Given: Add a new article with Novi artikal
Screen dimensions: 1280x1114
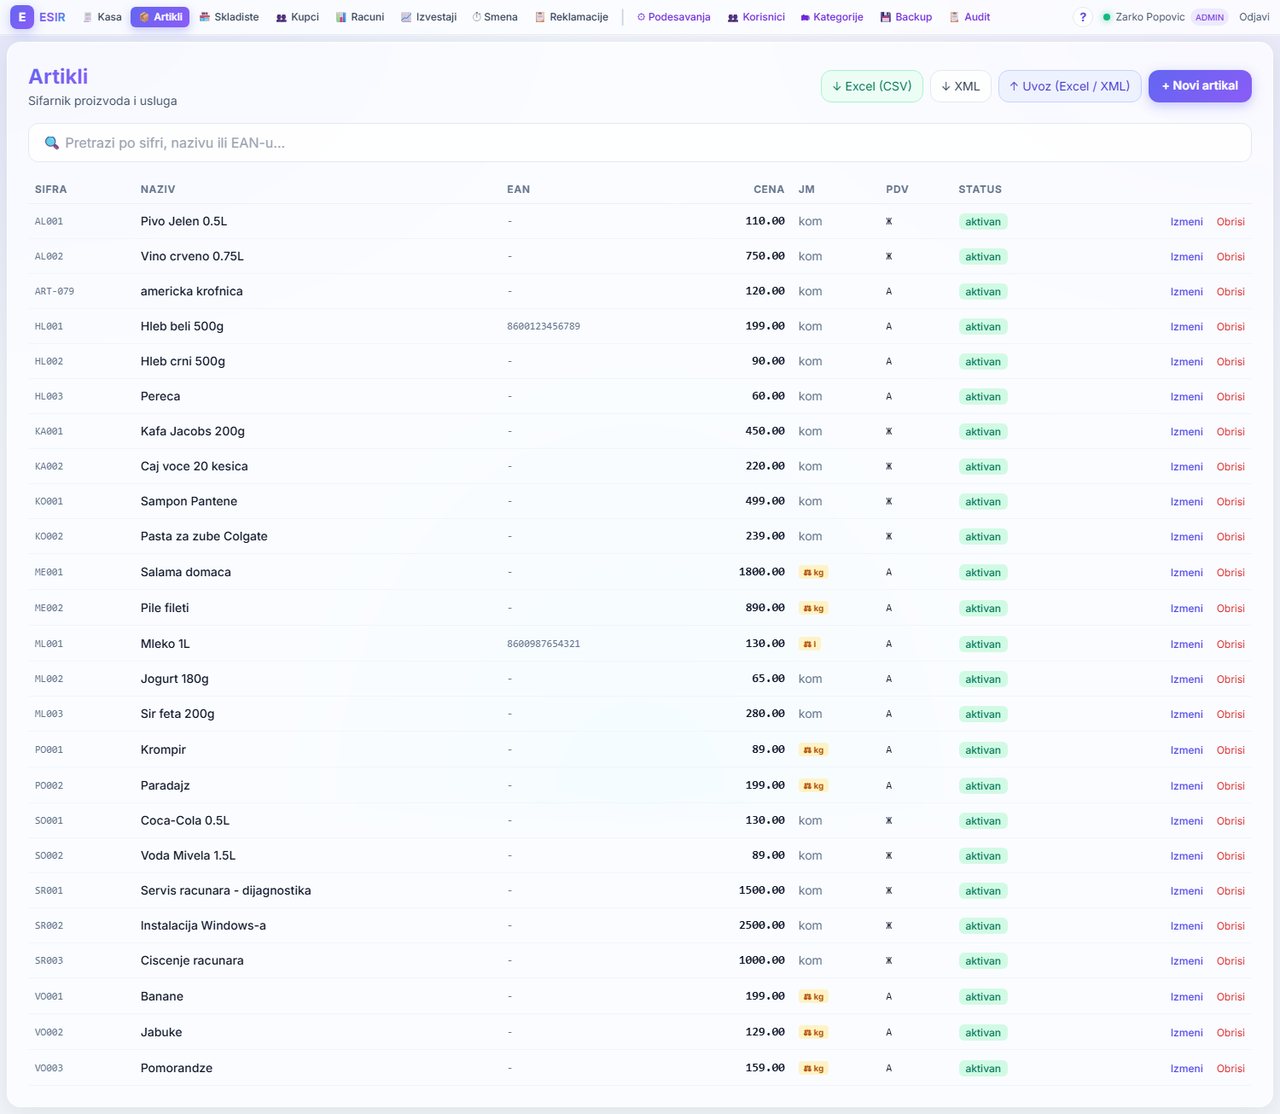Looking at the screenshot, I should tap(1200, 86).
